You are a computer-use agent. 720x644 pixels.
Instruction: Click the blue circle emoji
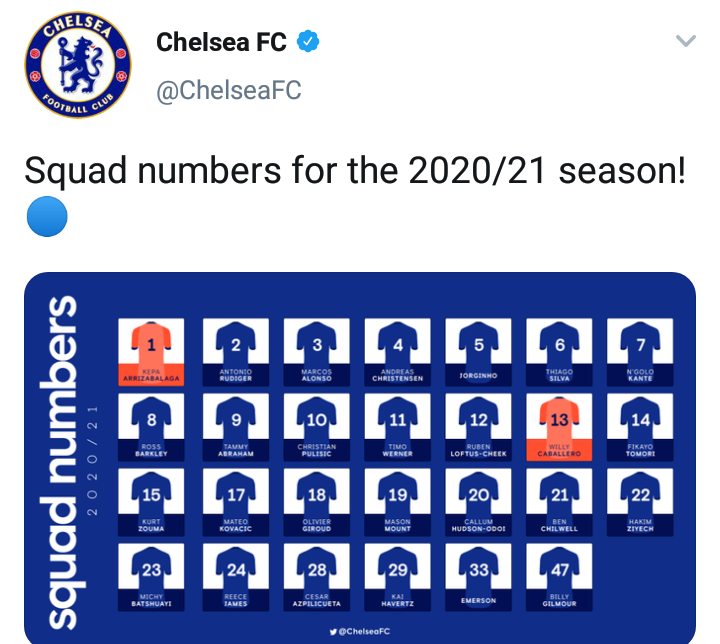click(x=45, y=217)
